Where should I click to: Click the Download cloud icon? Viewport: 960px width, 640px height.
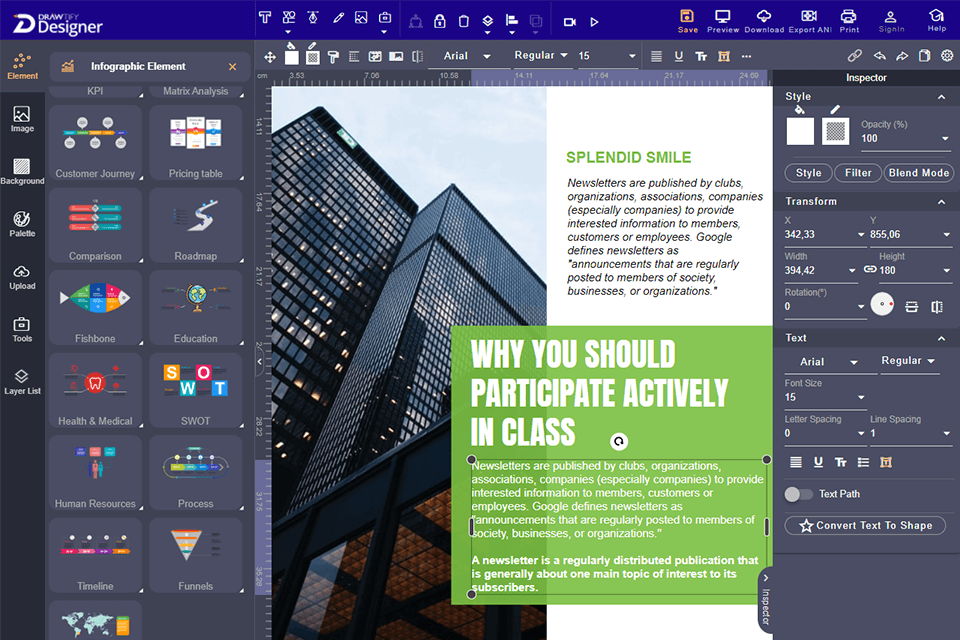click(764, 19)
